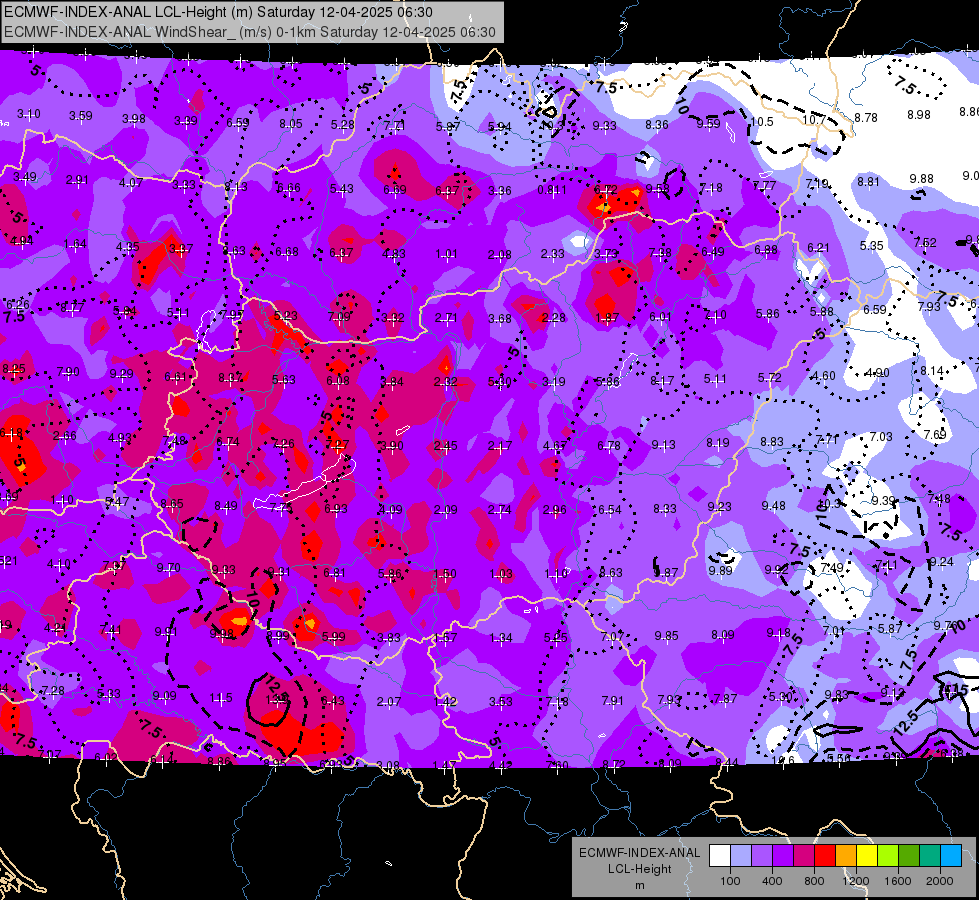Click wind shear value 3.36
The height and width of the screenshot is (900, 979).
[500, 190]
